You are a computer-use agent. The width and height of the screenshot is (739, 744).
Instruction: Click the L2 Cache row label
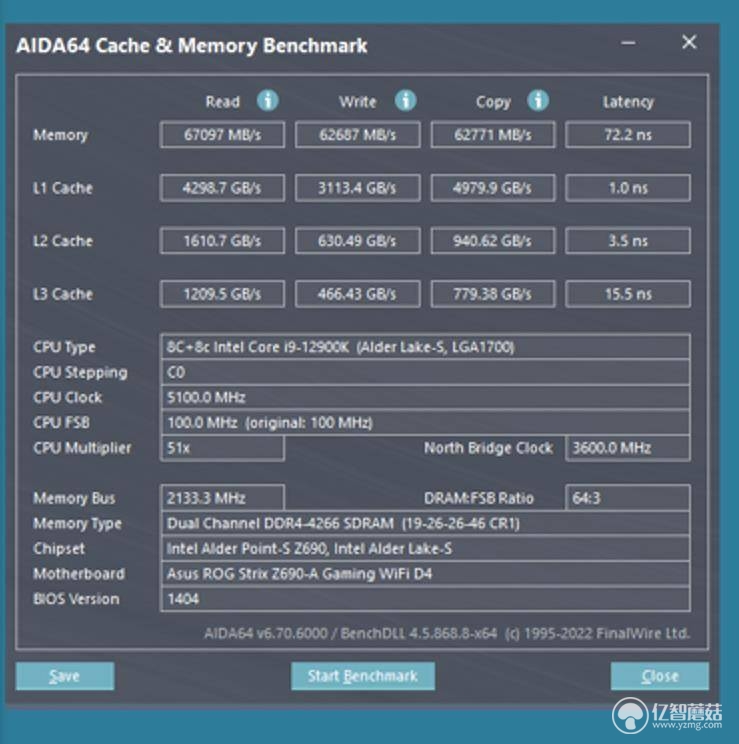tap(63, 241)
